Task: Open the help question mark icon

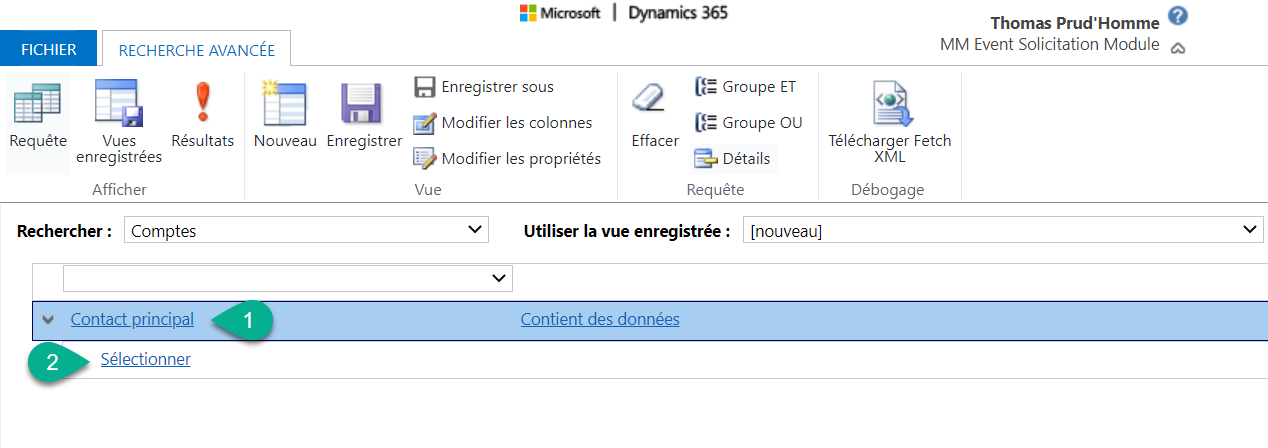Action: (1177, 17)
